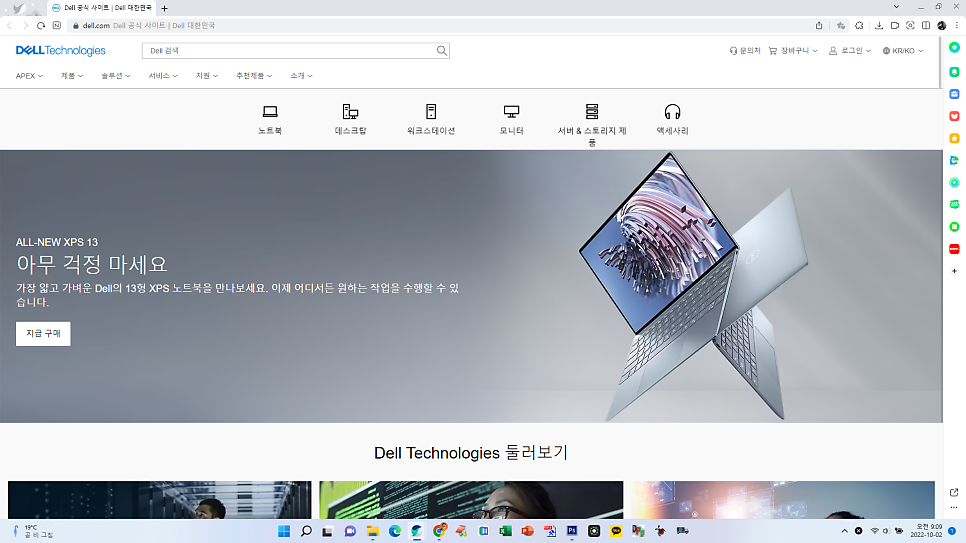The image size is (966, 543).
Task: Open the KakaoTalk taskbar icon
Action: pyautogui.click(x=616, y=531)
